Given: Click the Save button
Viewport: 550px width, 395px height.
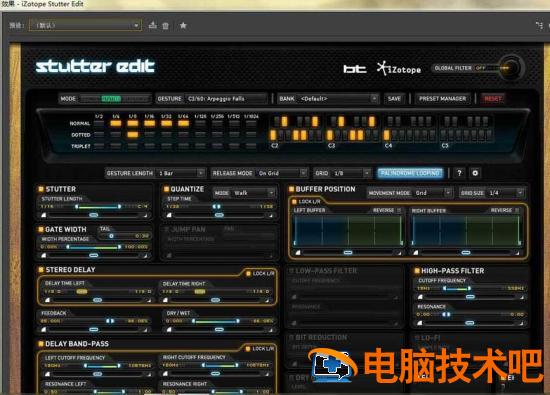Looking at the screenshot, I should [394, 99].
